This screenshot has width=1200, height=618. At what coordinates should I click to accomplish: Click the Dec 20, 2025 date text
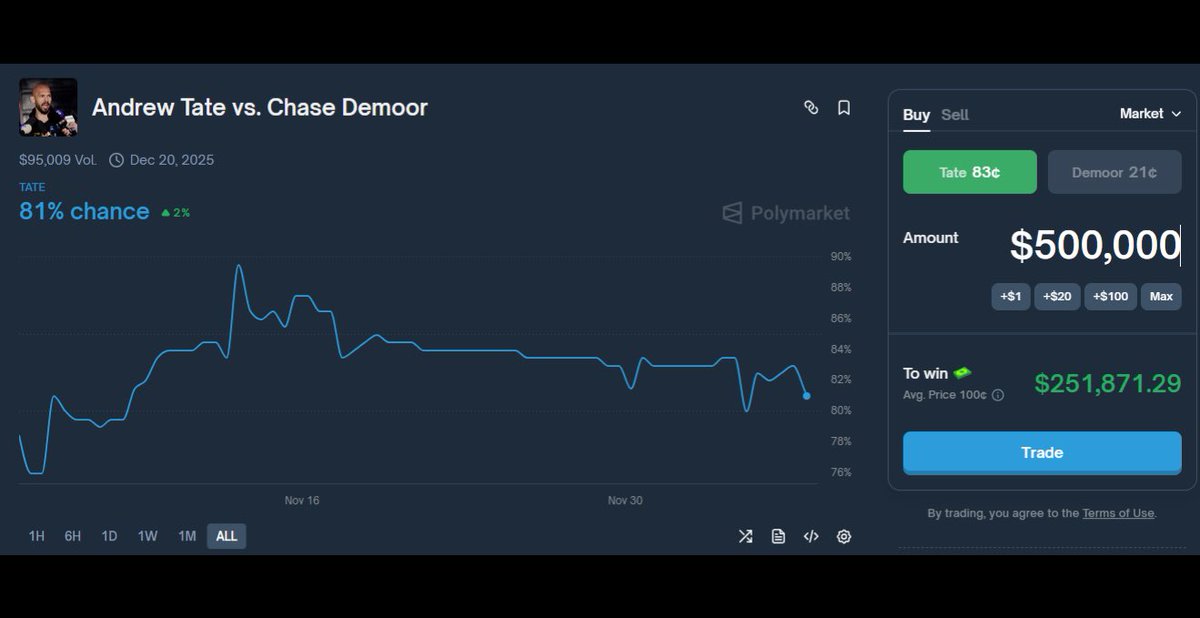tap(172, 160)
